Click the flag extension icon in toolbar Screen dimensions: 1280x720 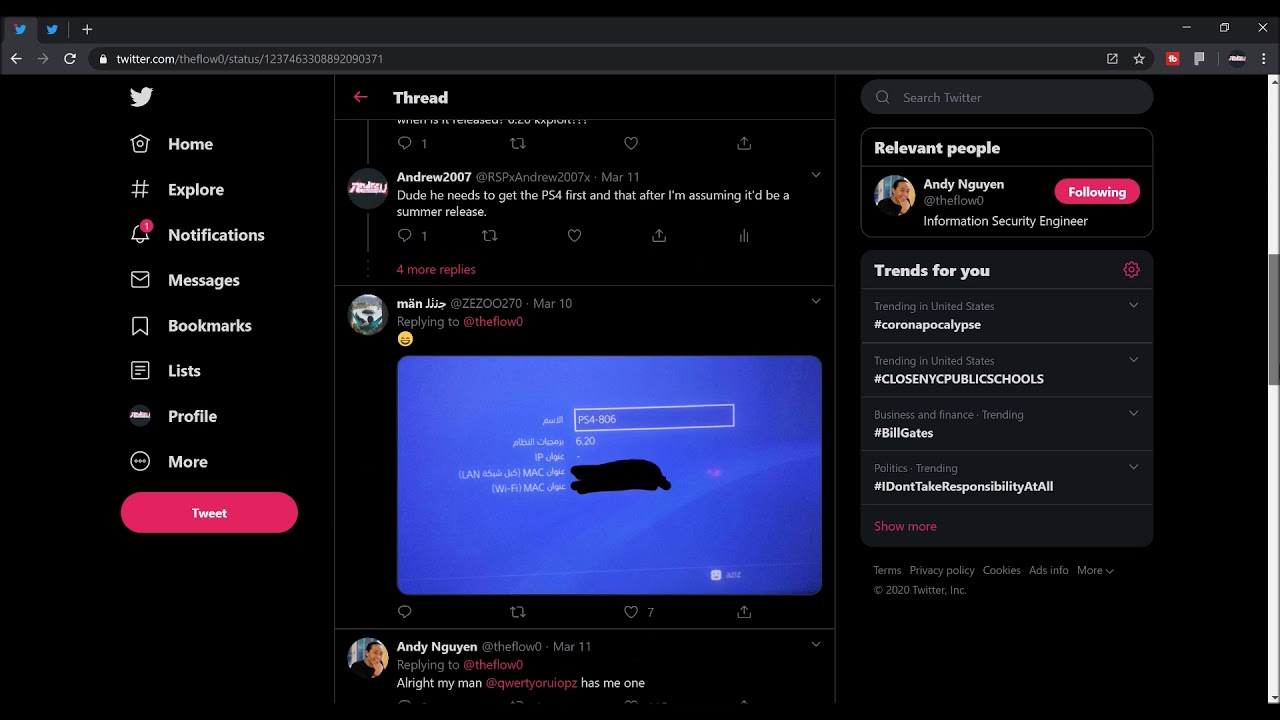click(x=1199, y=59)
